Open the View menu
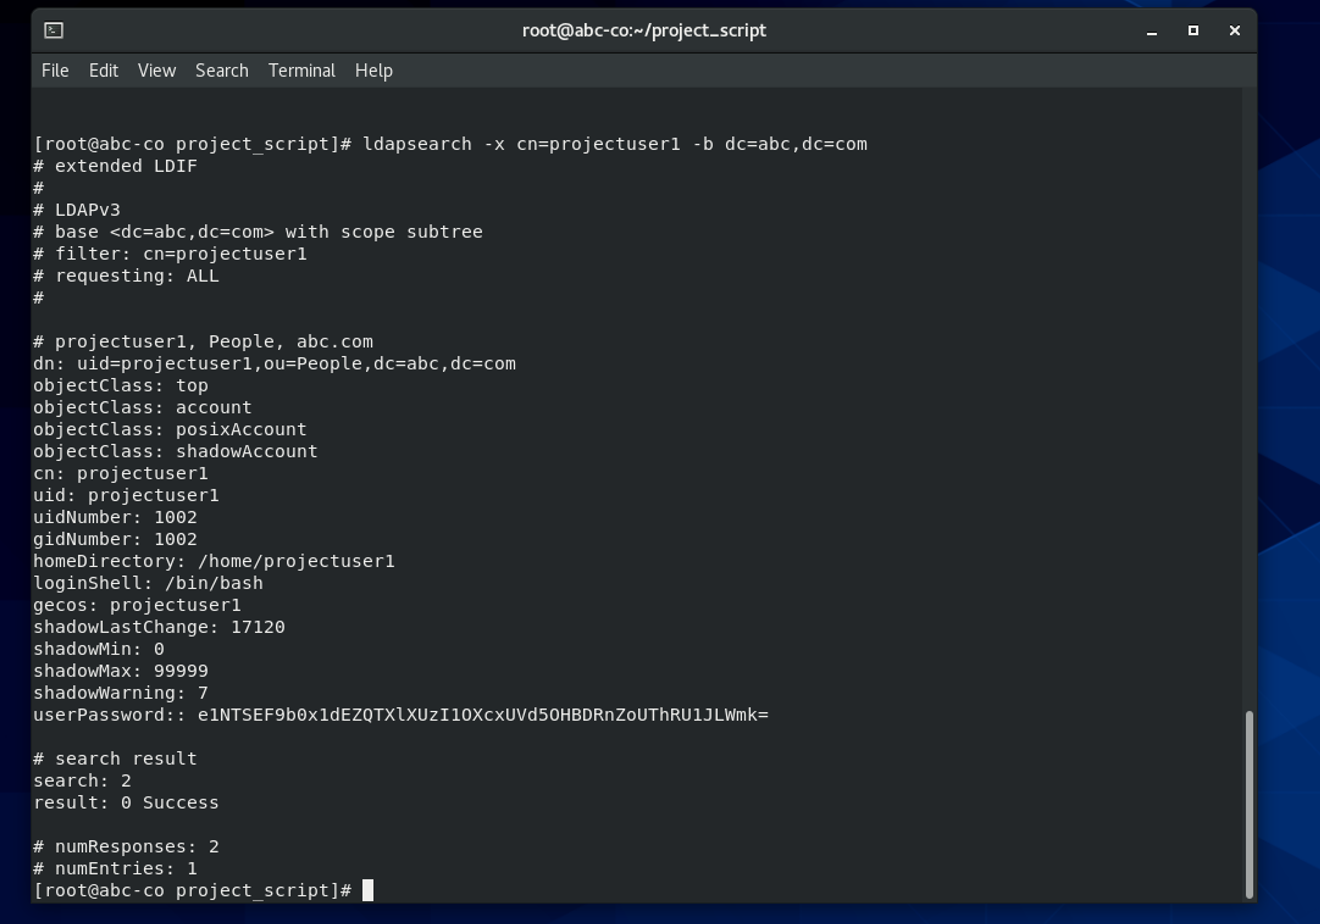This screenshot has width=1320, height=924. [x=156, y=70]
